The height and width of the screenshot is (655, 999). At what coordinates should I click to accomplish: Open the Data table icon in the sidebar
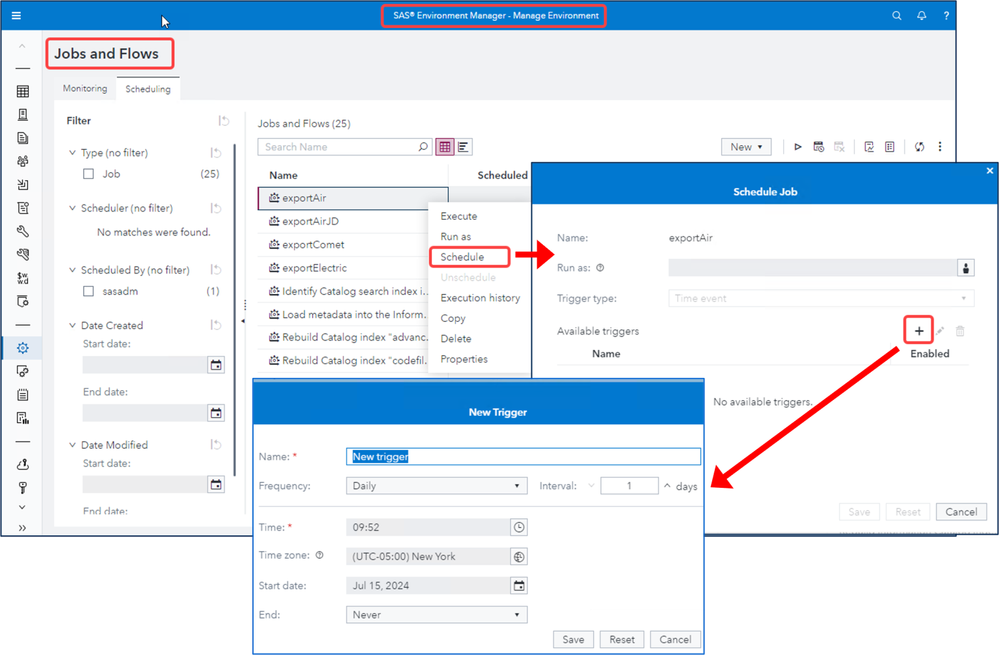coord(23,91)
